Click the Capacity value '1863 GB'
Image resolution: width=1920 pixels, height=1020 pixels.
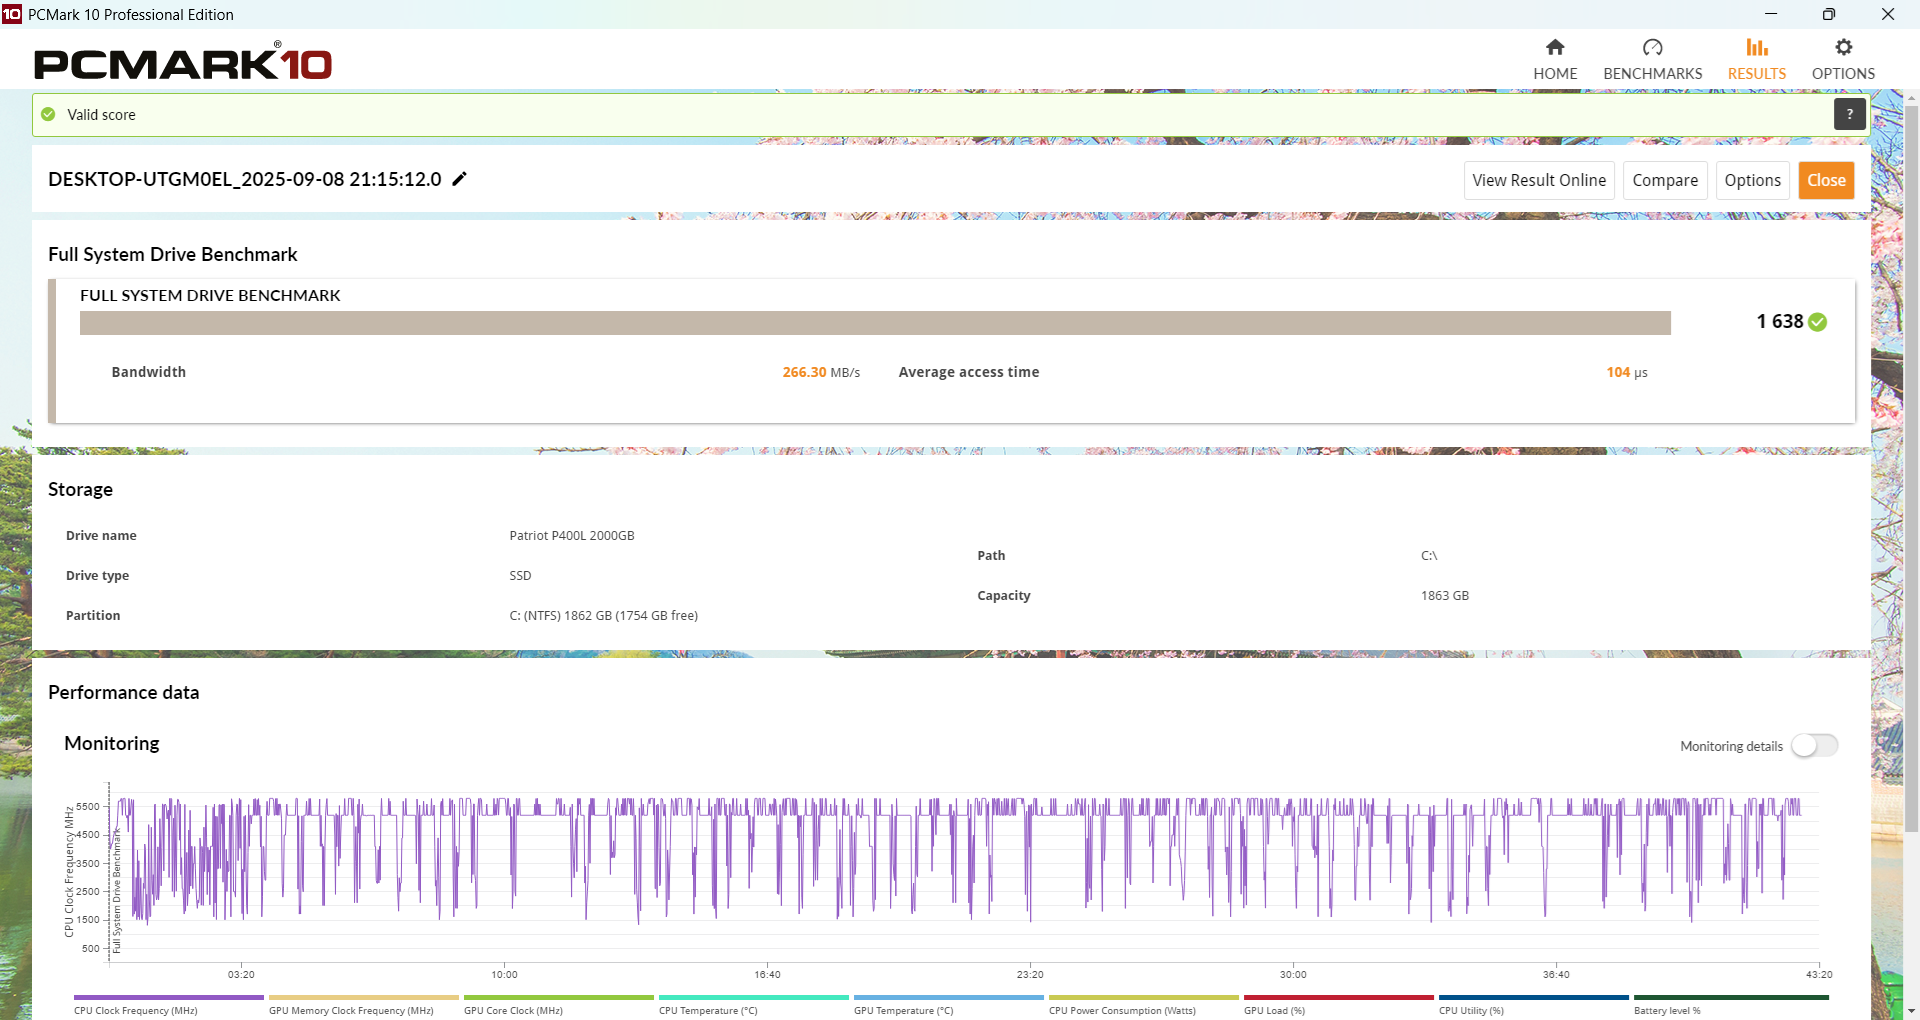click(x=1445, y=596)
